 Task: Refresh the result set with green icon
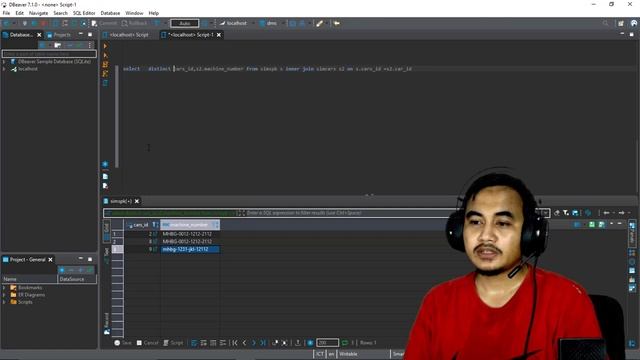[x=345, y=343]
